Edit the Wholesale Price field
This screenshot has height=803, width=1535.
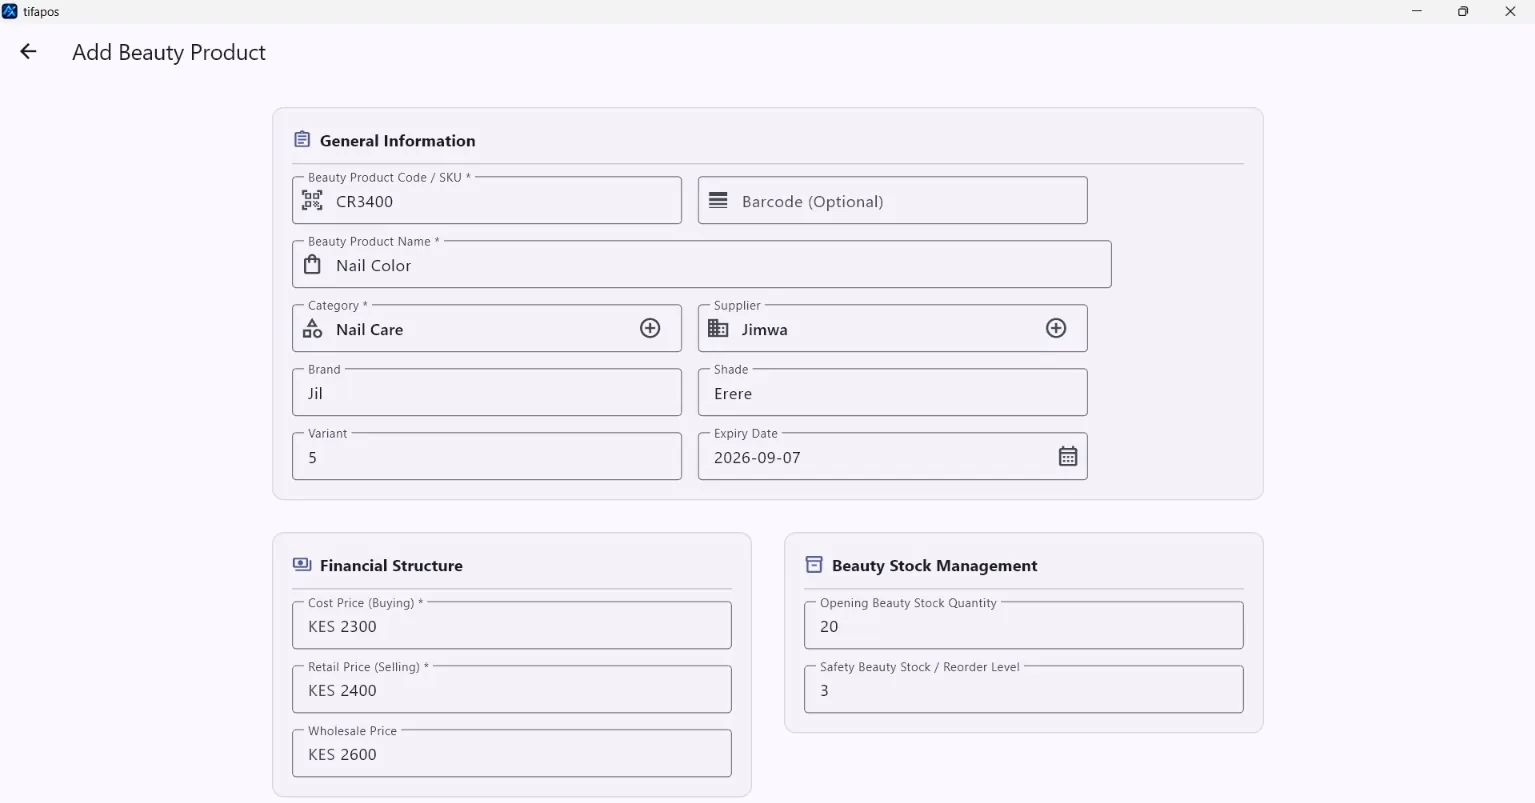511,753
